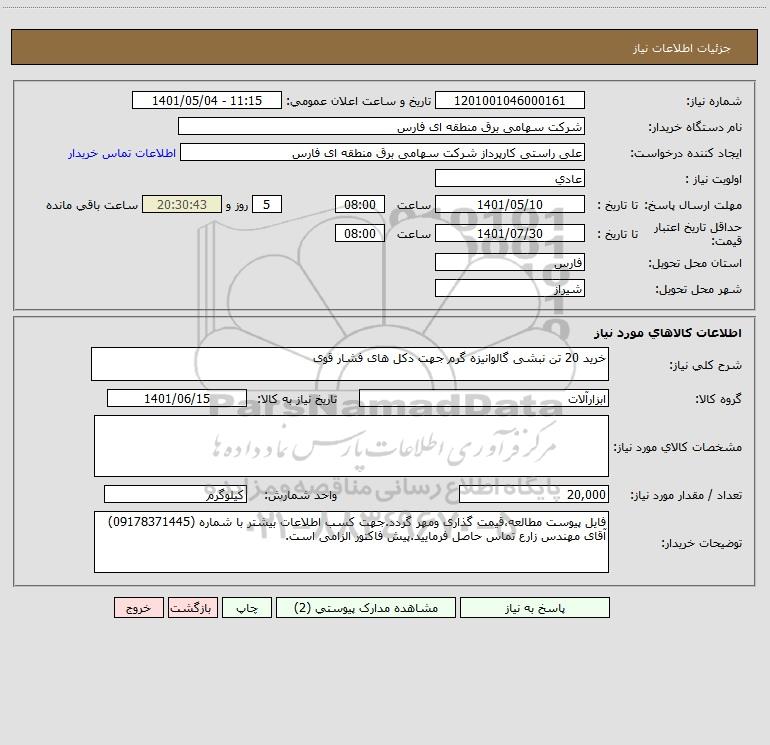Click the announcement date field 1401/05/04 - 11:15
770x745 pixels.
[x=207, y=100]
